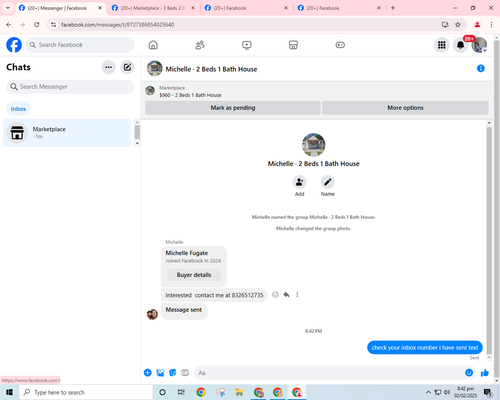Start a new message with compose icon

127,67
